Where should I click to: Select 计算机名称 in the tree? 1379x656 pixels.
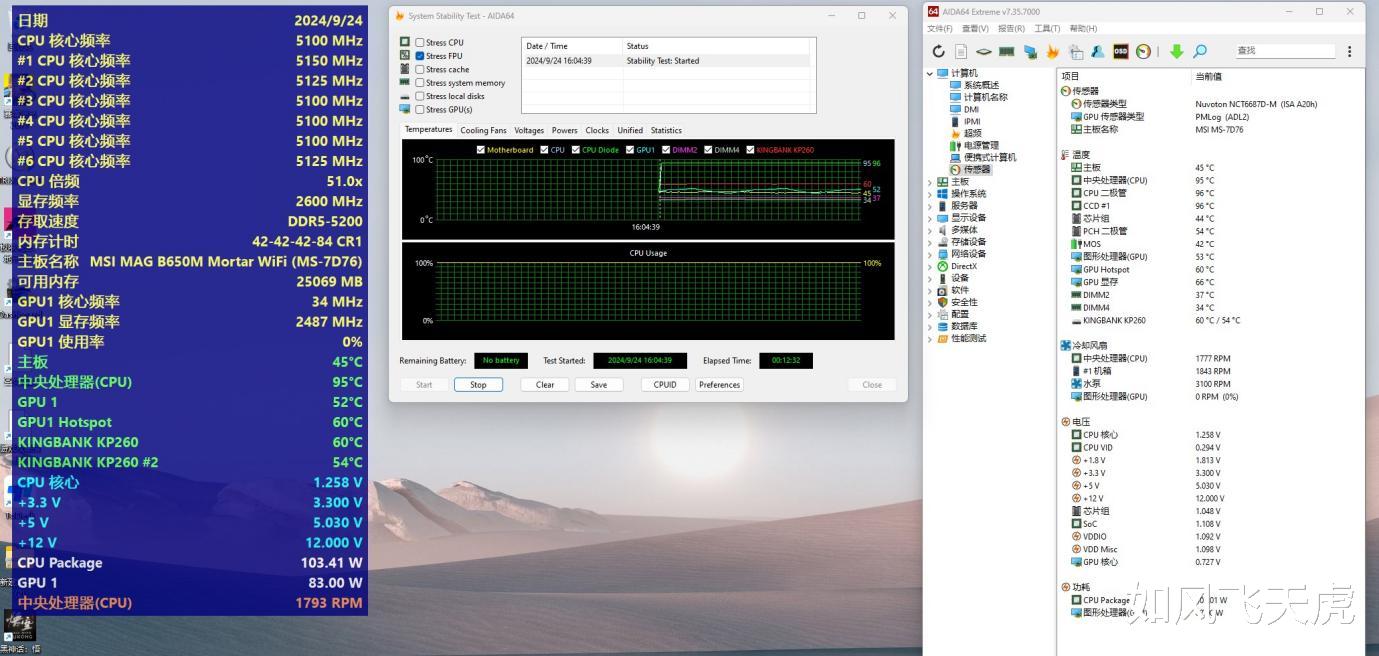[x=979, y=97]
